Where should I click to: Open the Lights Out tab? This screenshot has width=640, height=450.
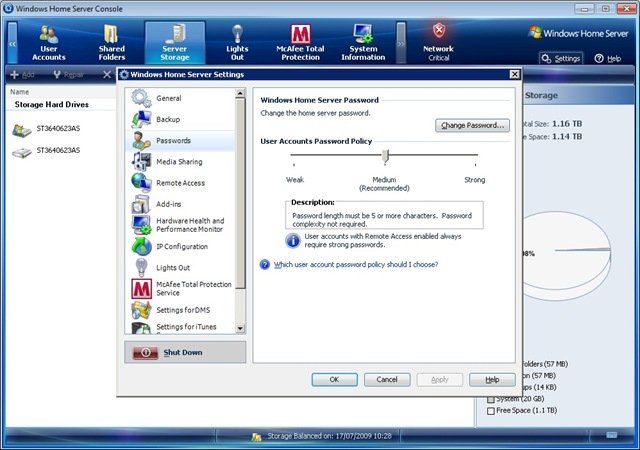(x=237, y=43)
